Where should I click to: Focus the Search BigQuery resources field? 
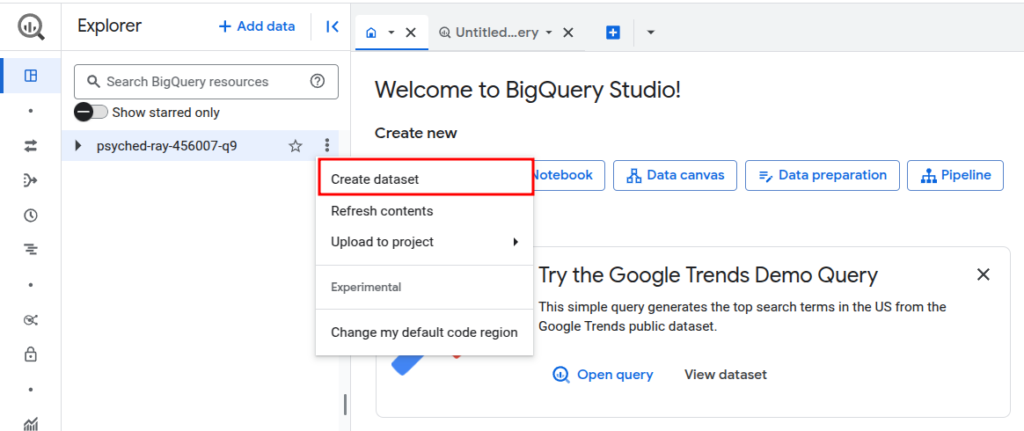coord(206,82)
